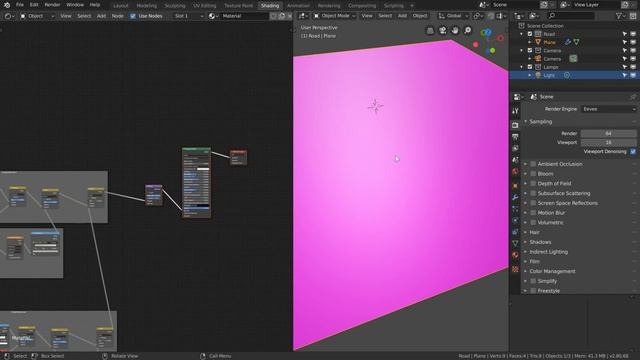Open the Modifier properties wrench tab
The image size is (640, 360).
pos(515,198)
